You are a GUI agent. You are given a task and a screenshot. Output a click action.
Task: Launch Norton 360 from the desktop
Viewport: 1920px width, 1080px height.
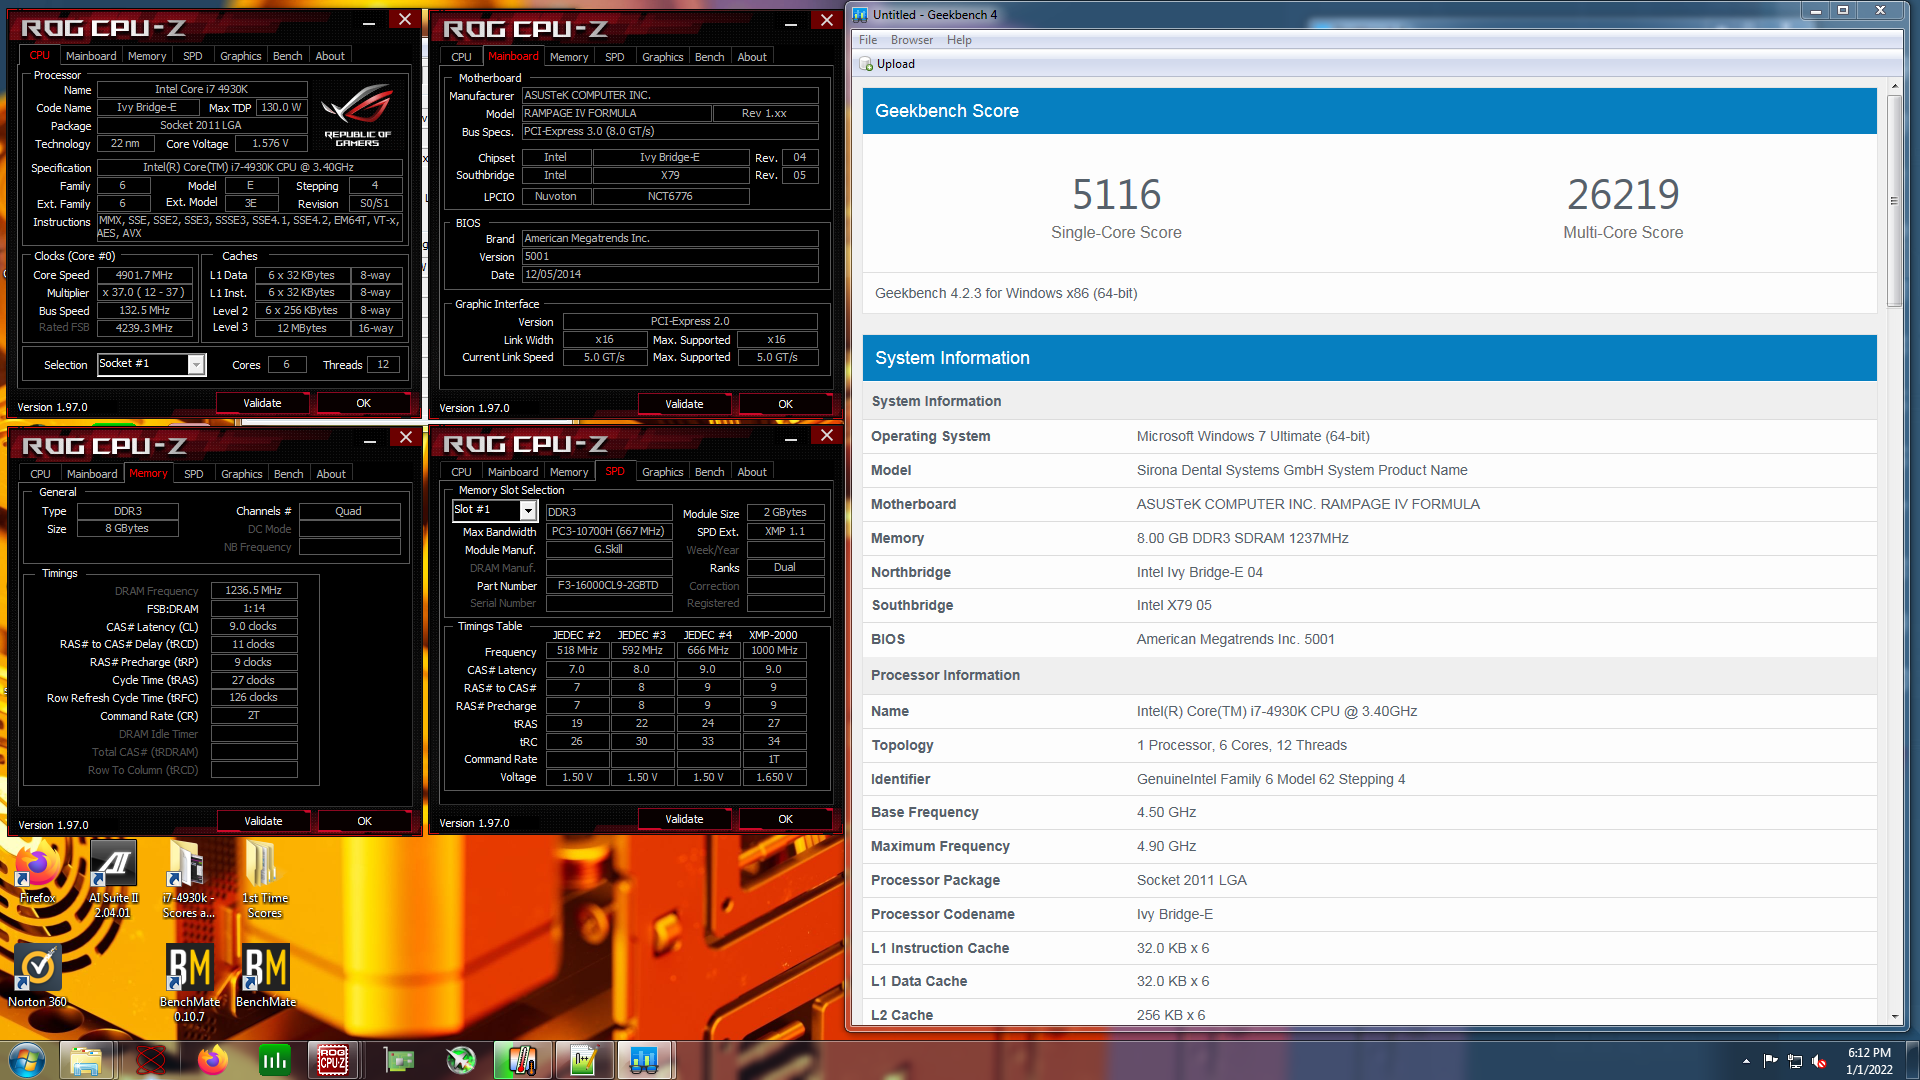[x=38, y=975]
